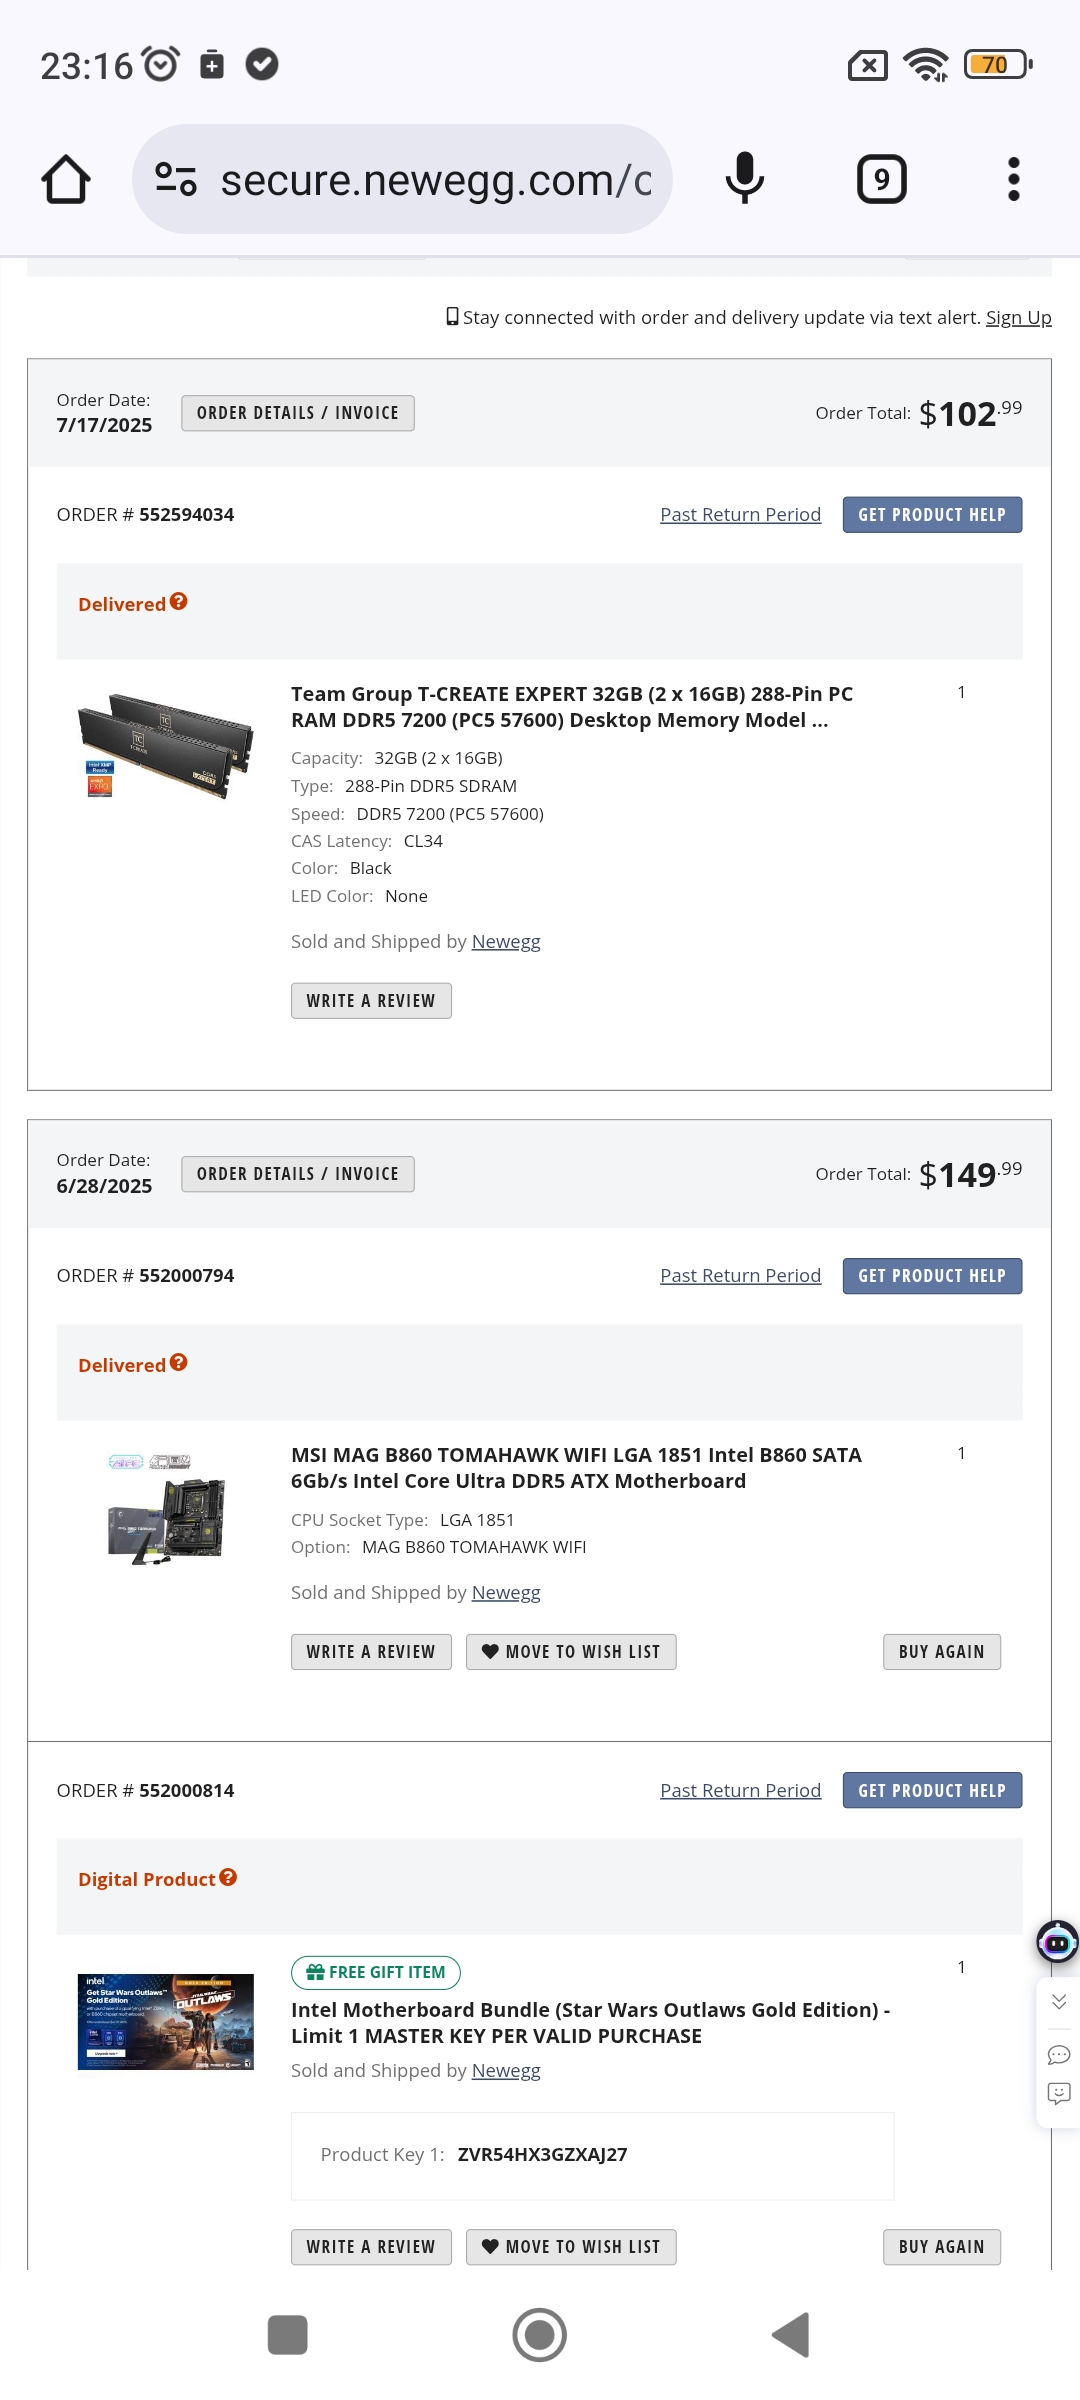Tap Android recent apps square button
Image resolution: width=1080 pixels, height=2400 pixels.
(x=288, y=2335)
